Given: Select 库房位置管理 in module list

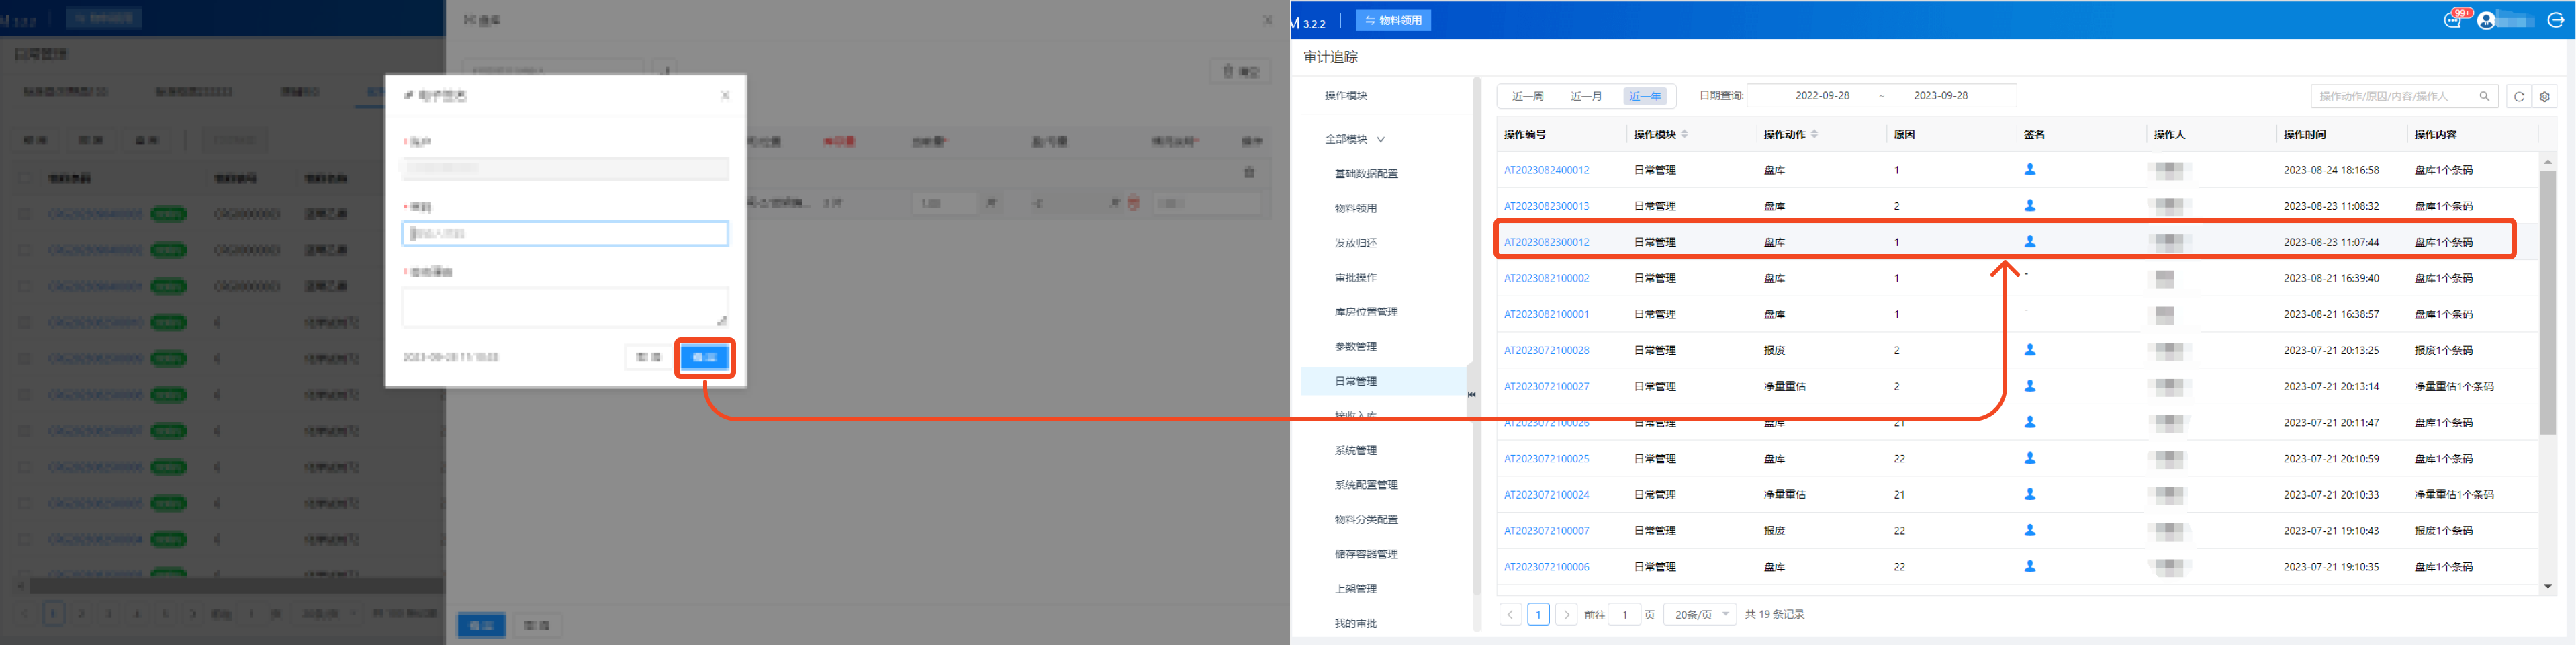Looking at the screenshot, I should click(1366, 312).
